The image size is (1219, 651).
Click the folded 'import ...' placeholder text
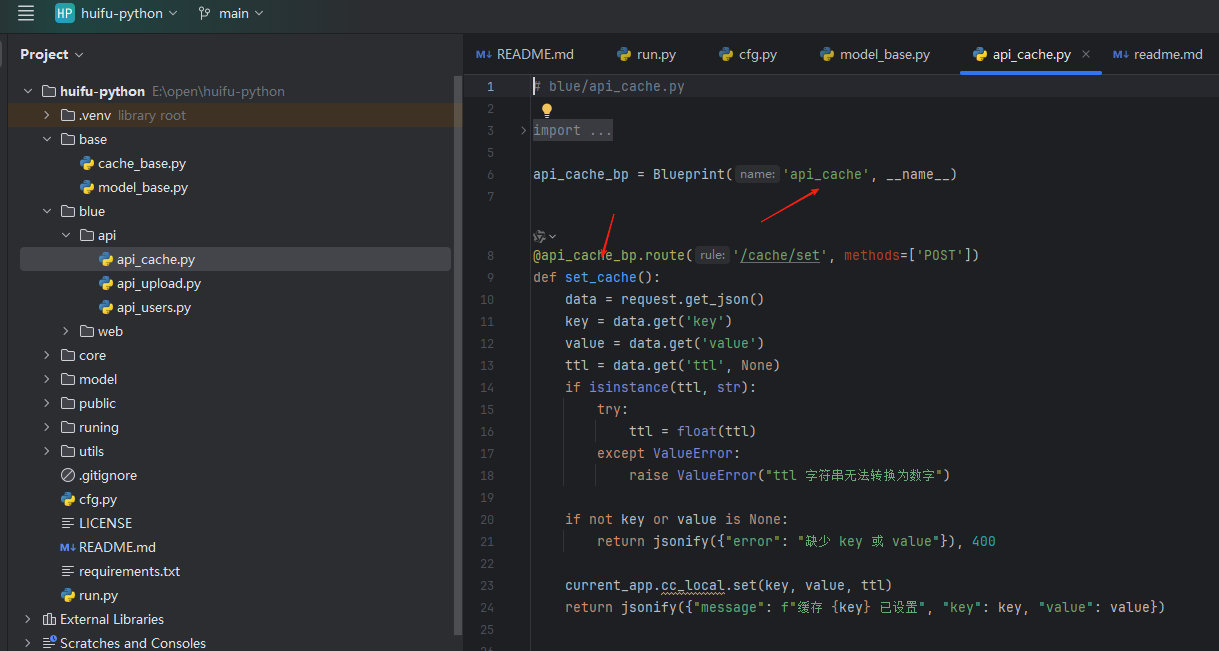click(x=572, y=131)
